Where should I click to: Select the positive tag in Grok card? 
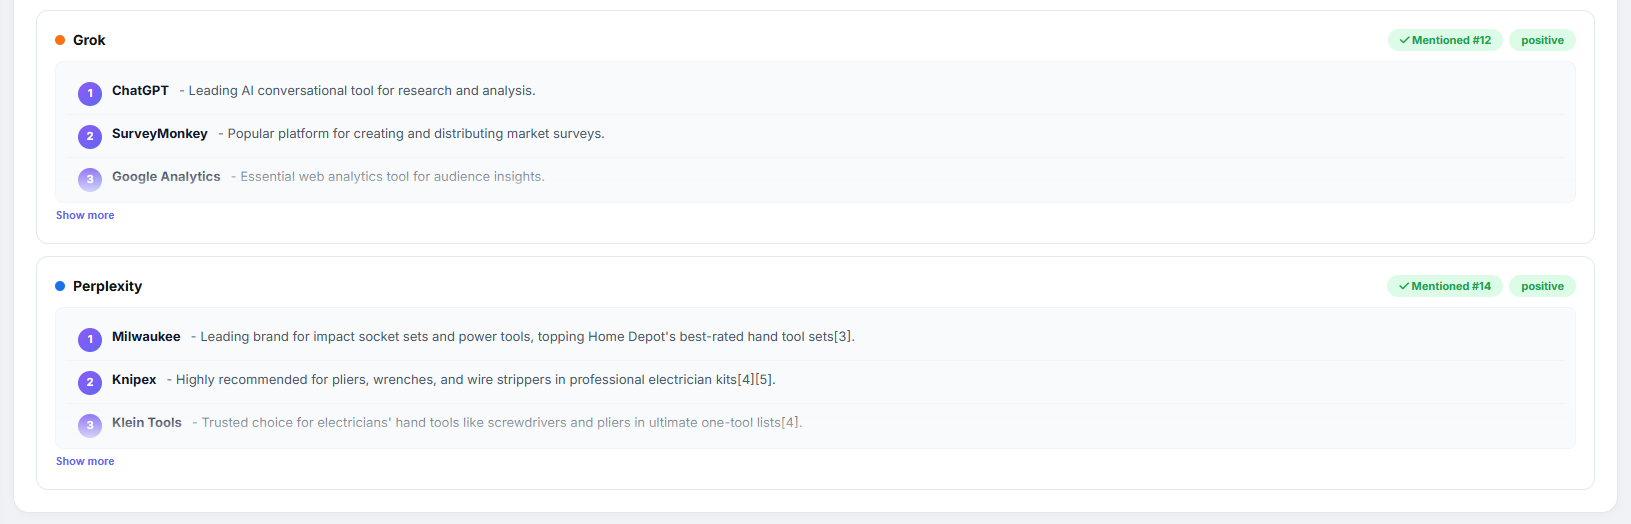click(1542, 40)
